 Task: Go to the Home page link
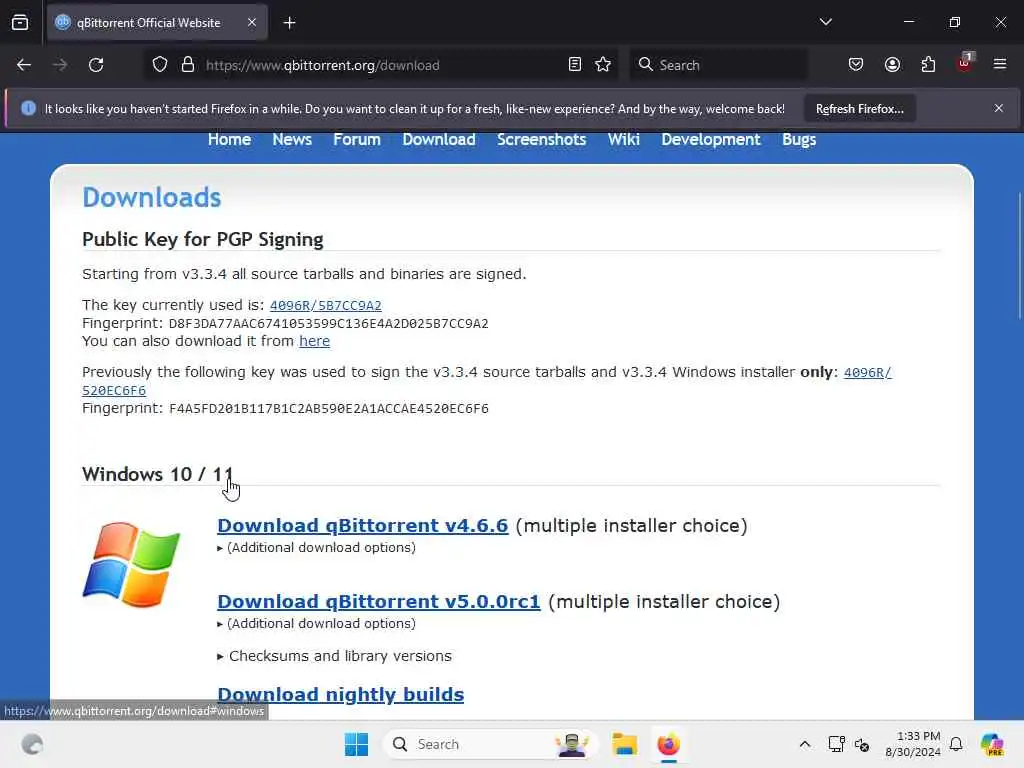pos(229,140)
